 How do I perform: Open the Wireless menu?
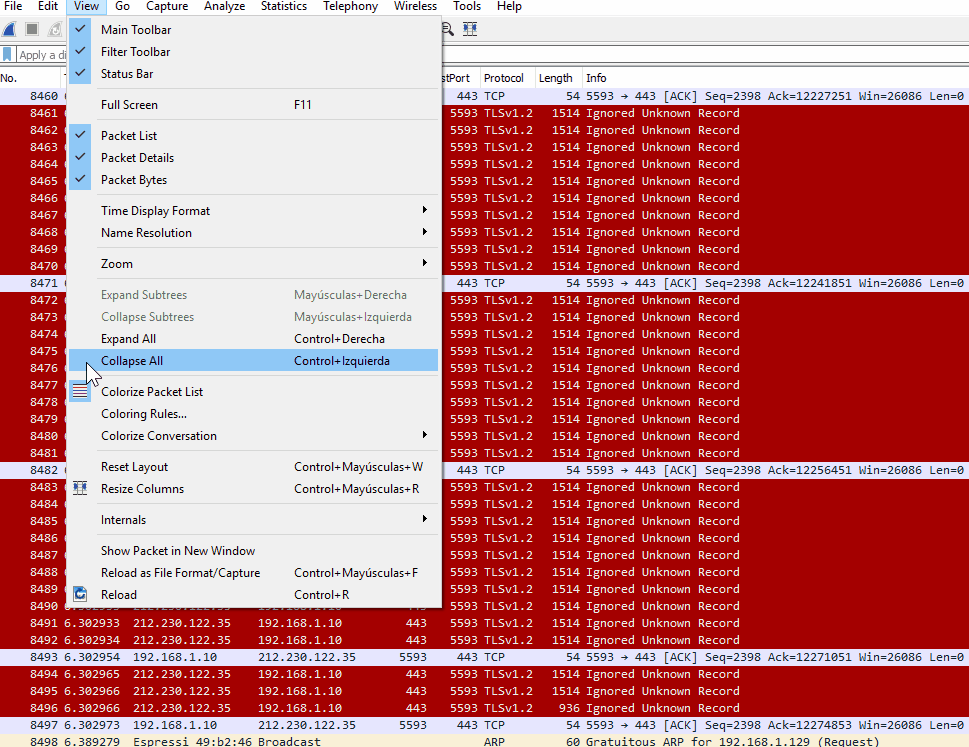(415, 6)
